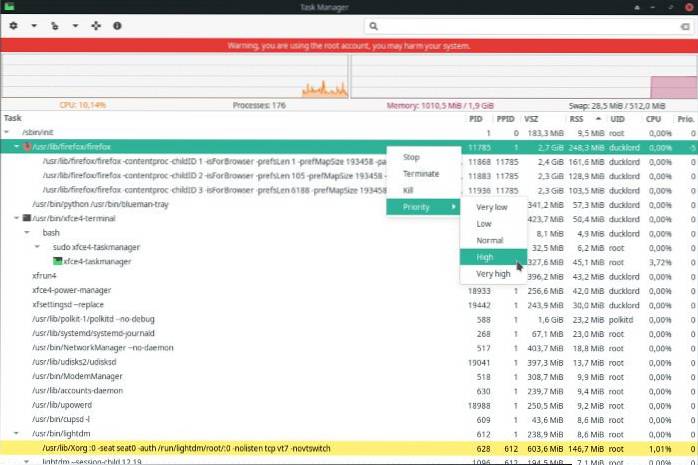
Task: Click the terminal icon in xfce4-terminal row
Action: 27,218
